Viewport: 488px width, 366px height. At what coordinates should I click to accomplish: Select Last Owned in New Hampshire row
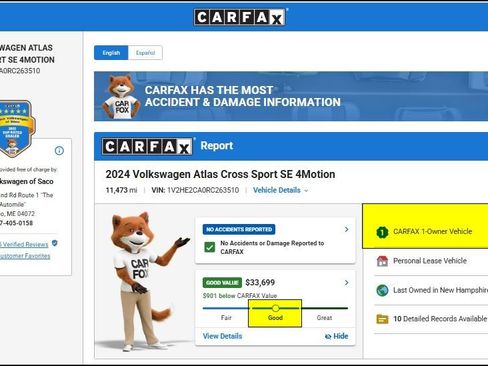[x=431, y=290]
